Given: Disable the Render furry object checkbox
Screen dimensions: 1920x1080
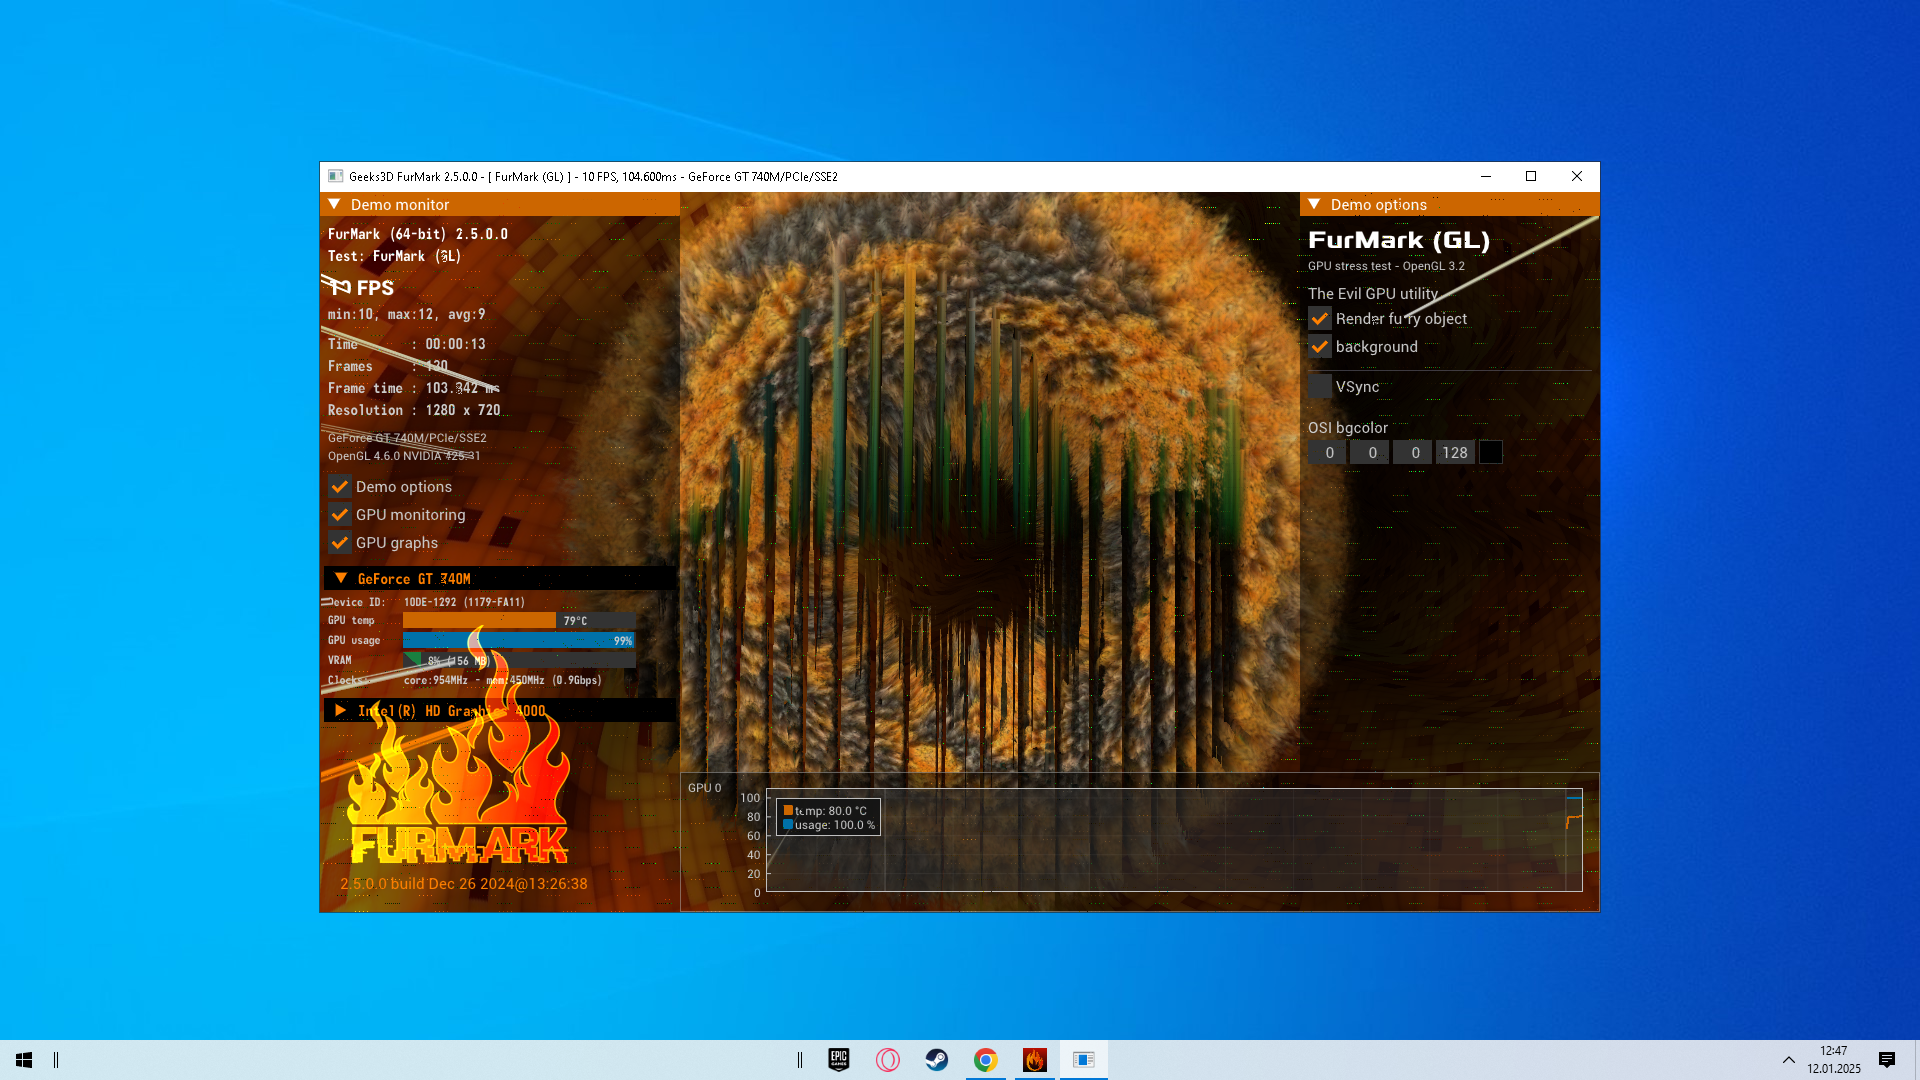Looking at the screenshot, I should coord(1320,319).
